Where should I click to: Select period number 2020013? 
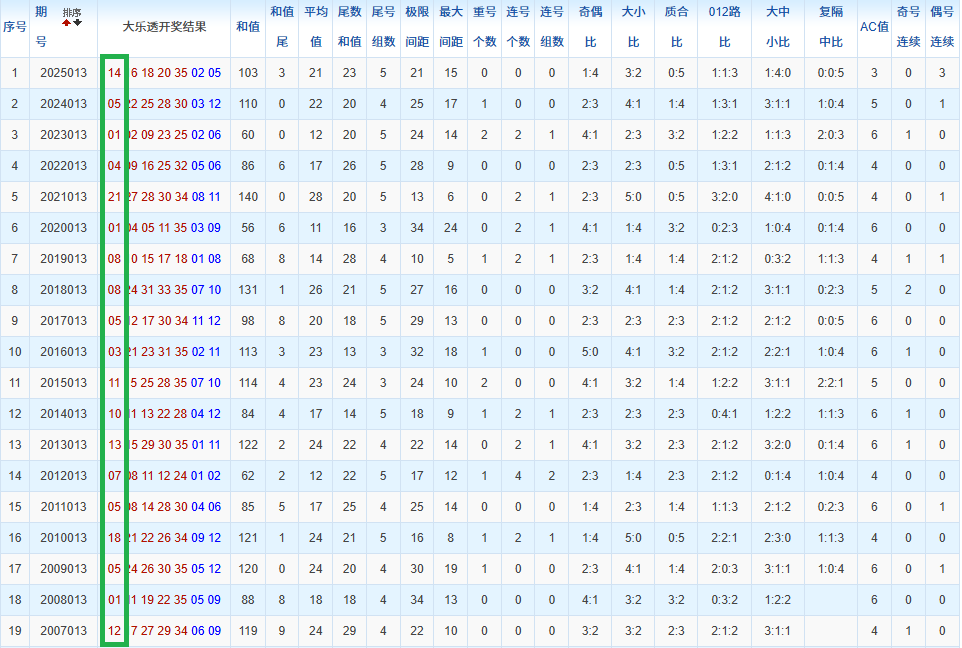pos(64,228)
